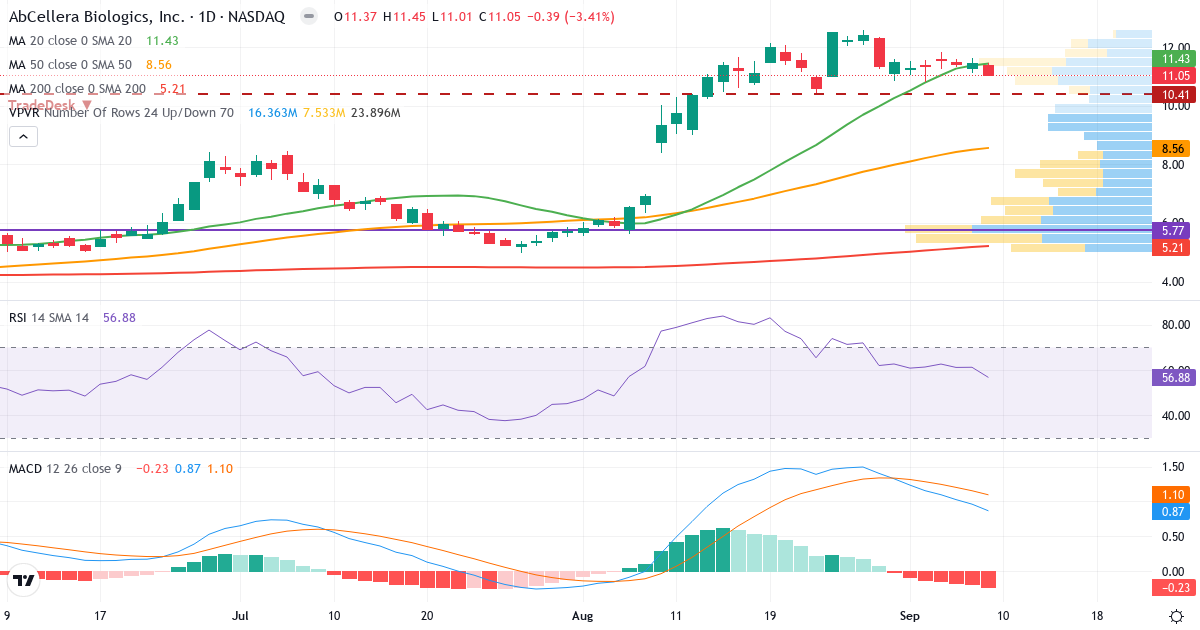Click the MACD blue 0.87 axis label

click(1169, 510)
